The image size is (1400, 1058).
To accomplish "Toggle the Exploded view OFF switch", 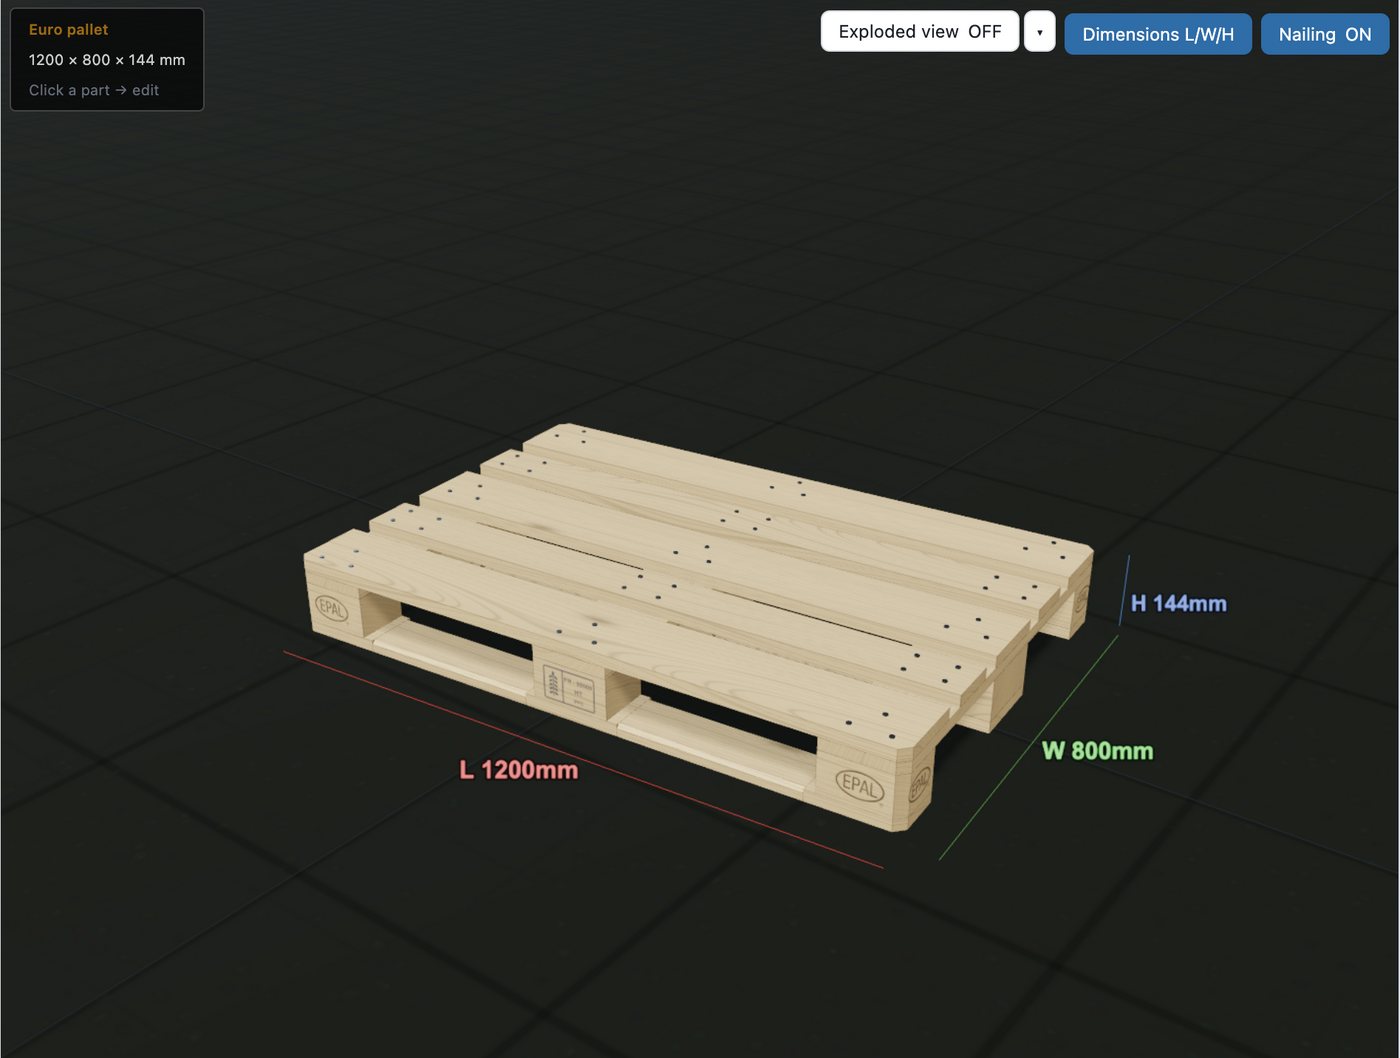I will [919, 32].
